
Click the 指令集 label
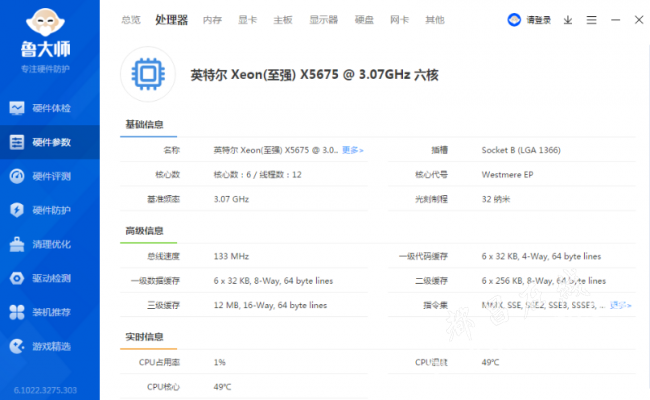435,305
